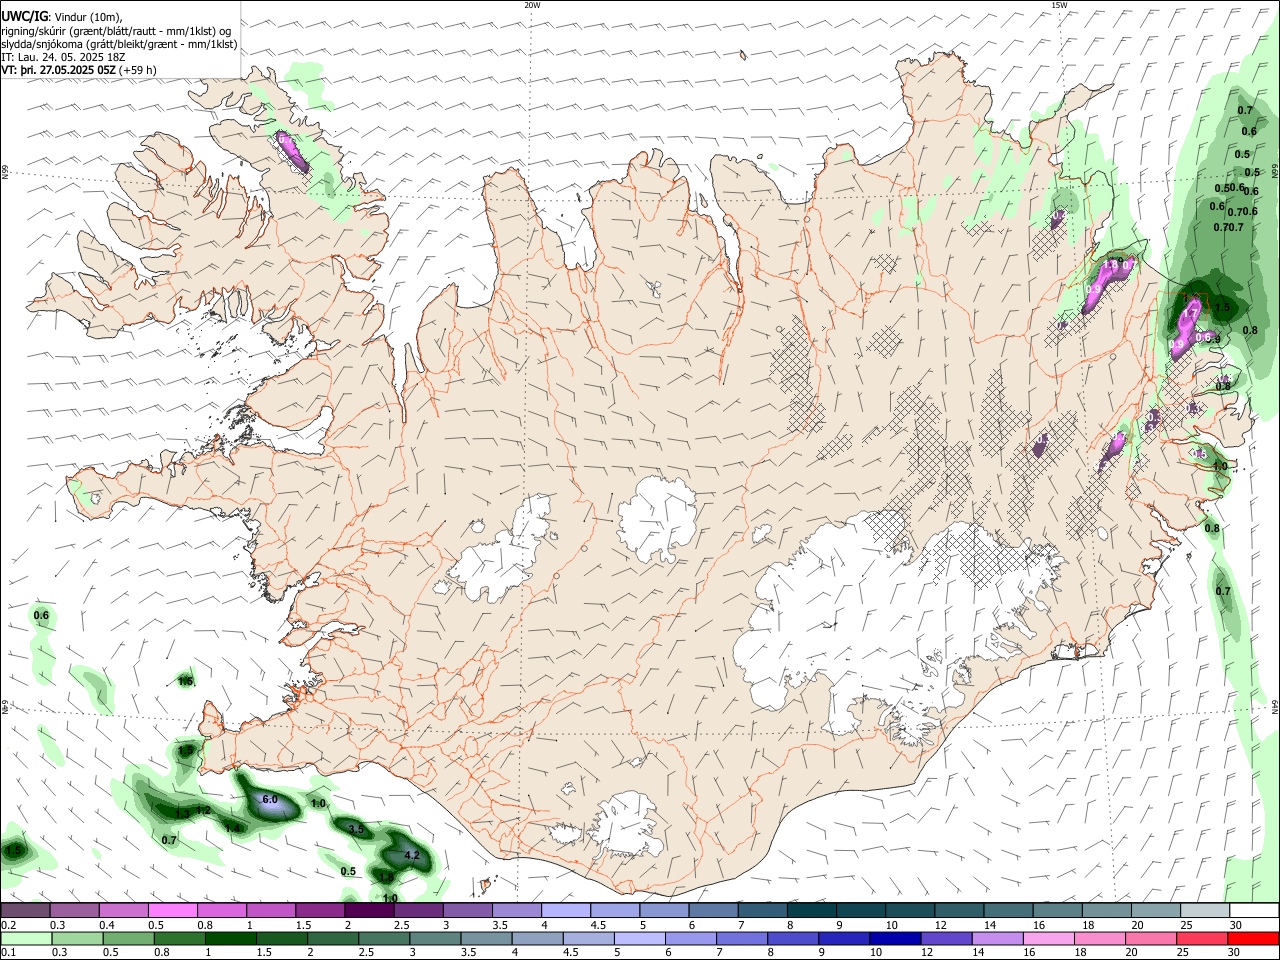Viewport: 1280px width, 960px height.
Task: Select the dark teal swatch labeled 8 in upper legend
Action: 812,910
